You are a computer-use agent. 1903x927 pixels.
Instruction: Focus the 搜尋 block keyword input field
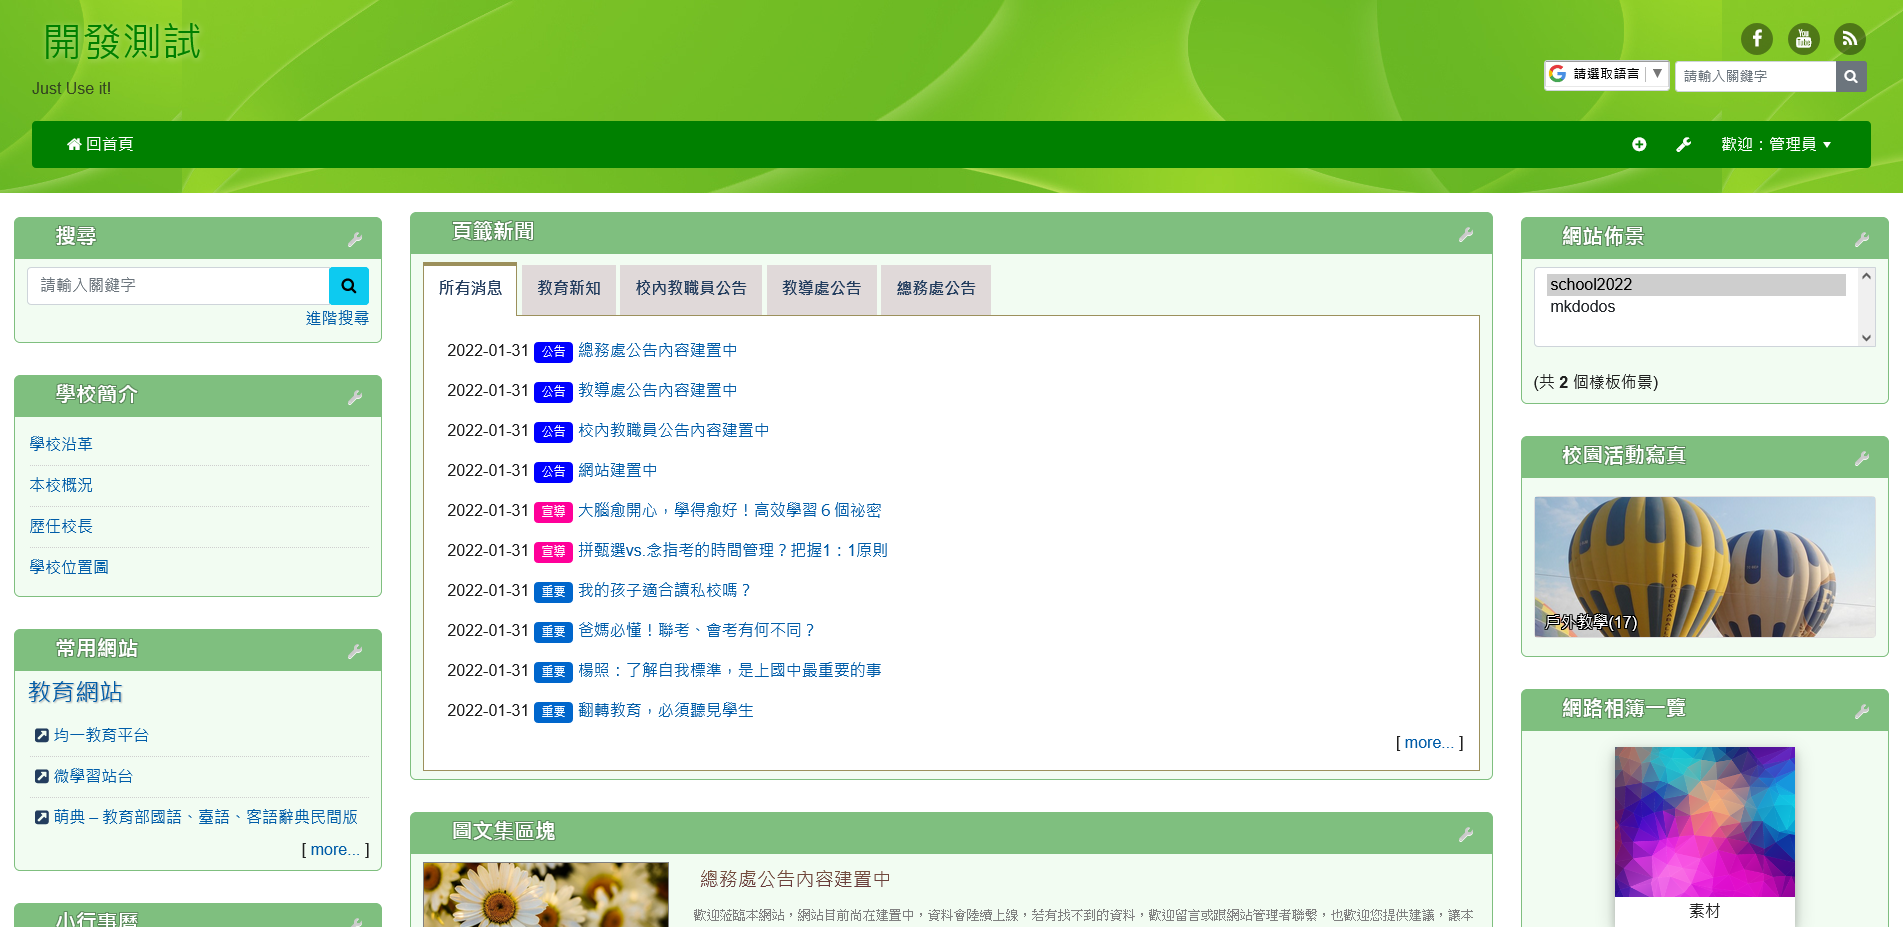[178, 286]
